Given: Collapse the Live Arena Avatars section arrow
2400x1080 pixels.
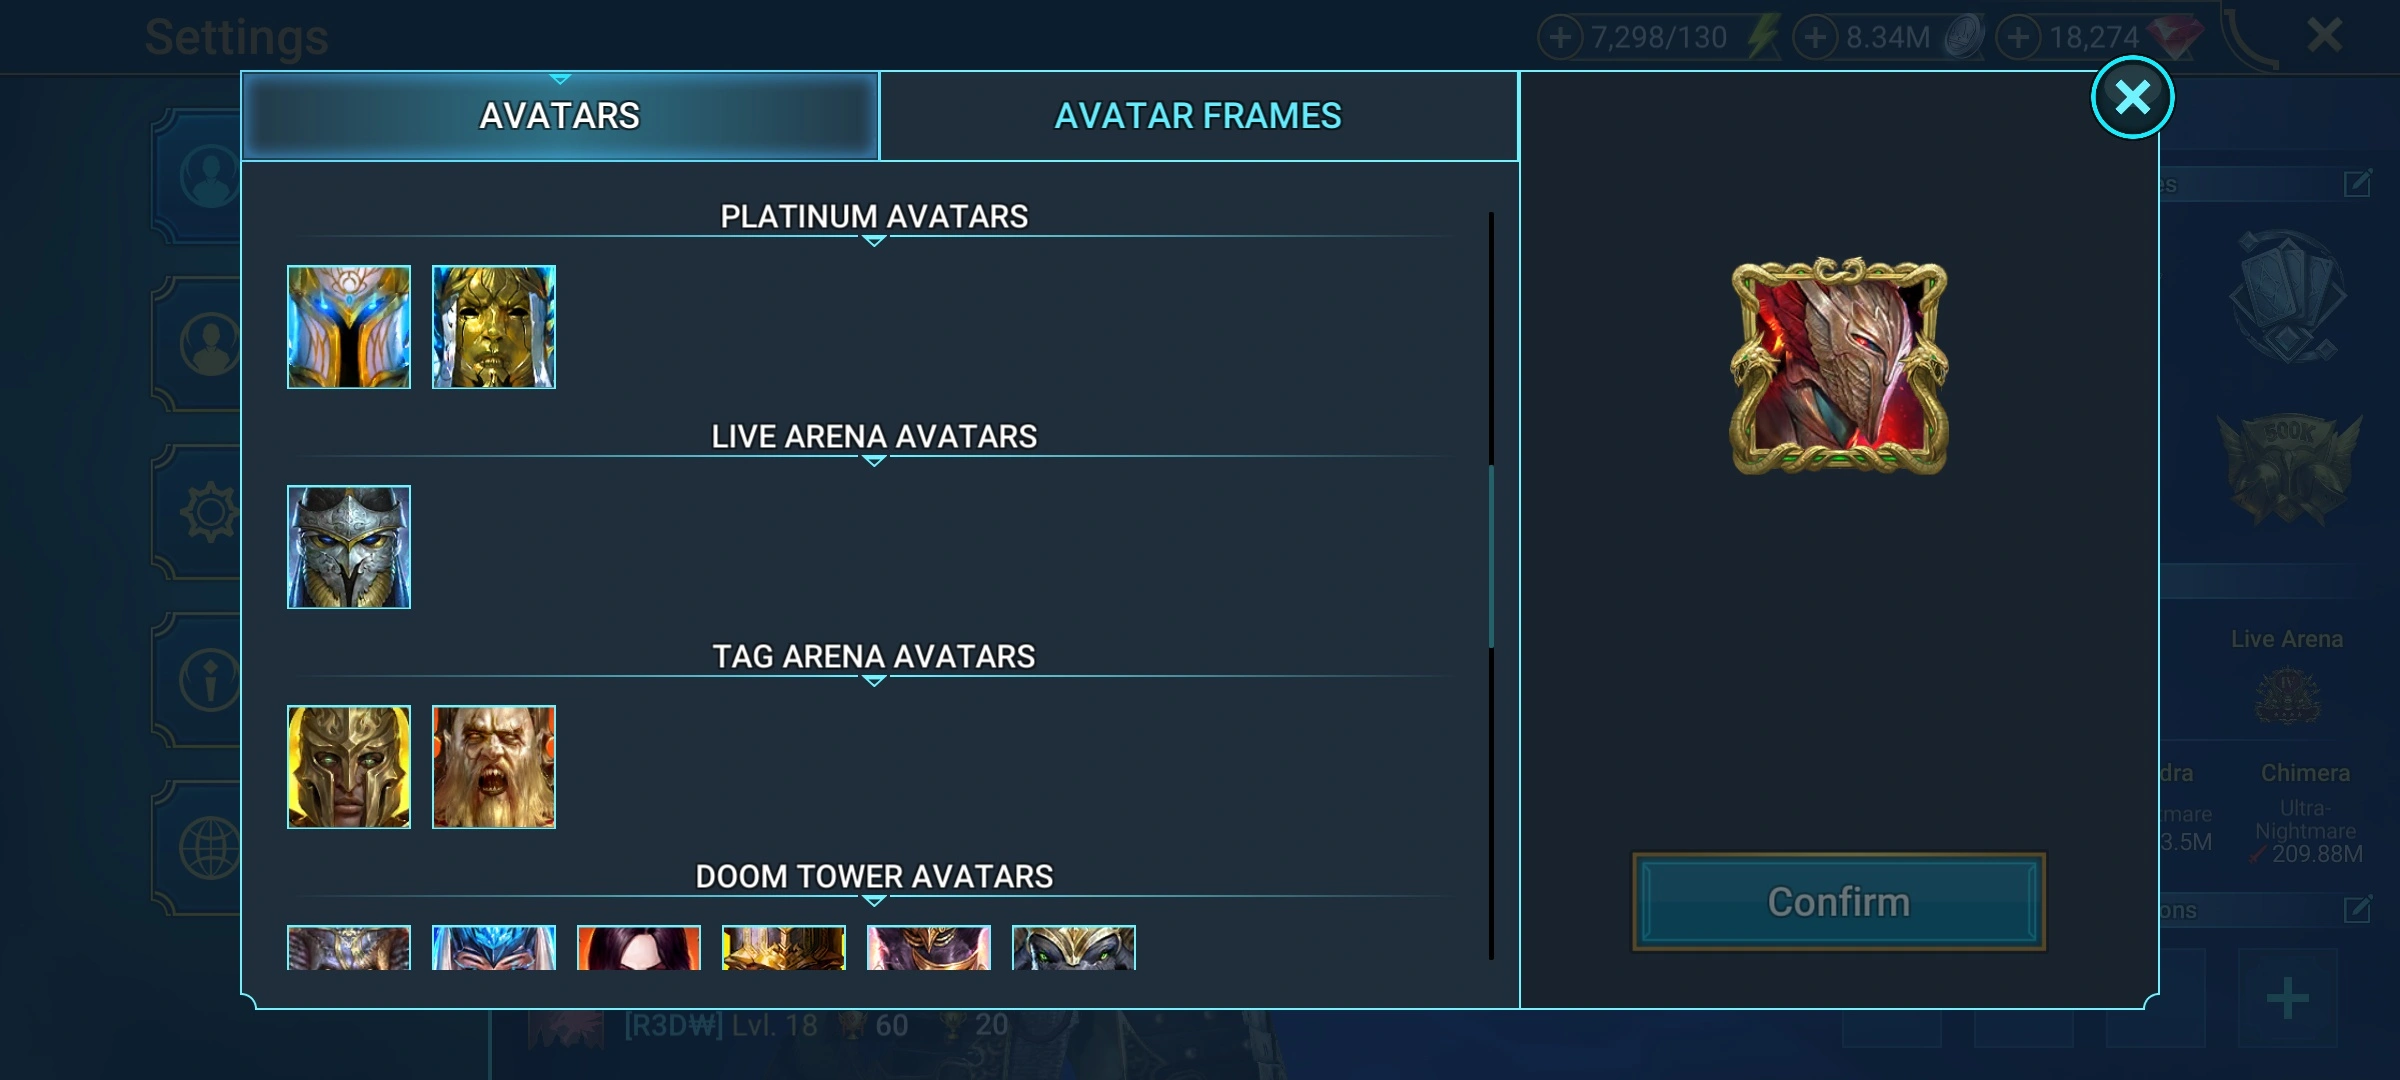Looking at the screenshot, I should click(874, 461).
